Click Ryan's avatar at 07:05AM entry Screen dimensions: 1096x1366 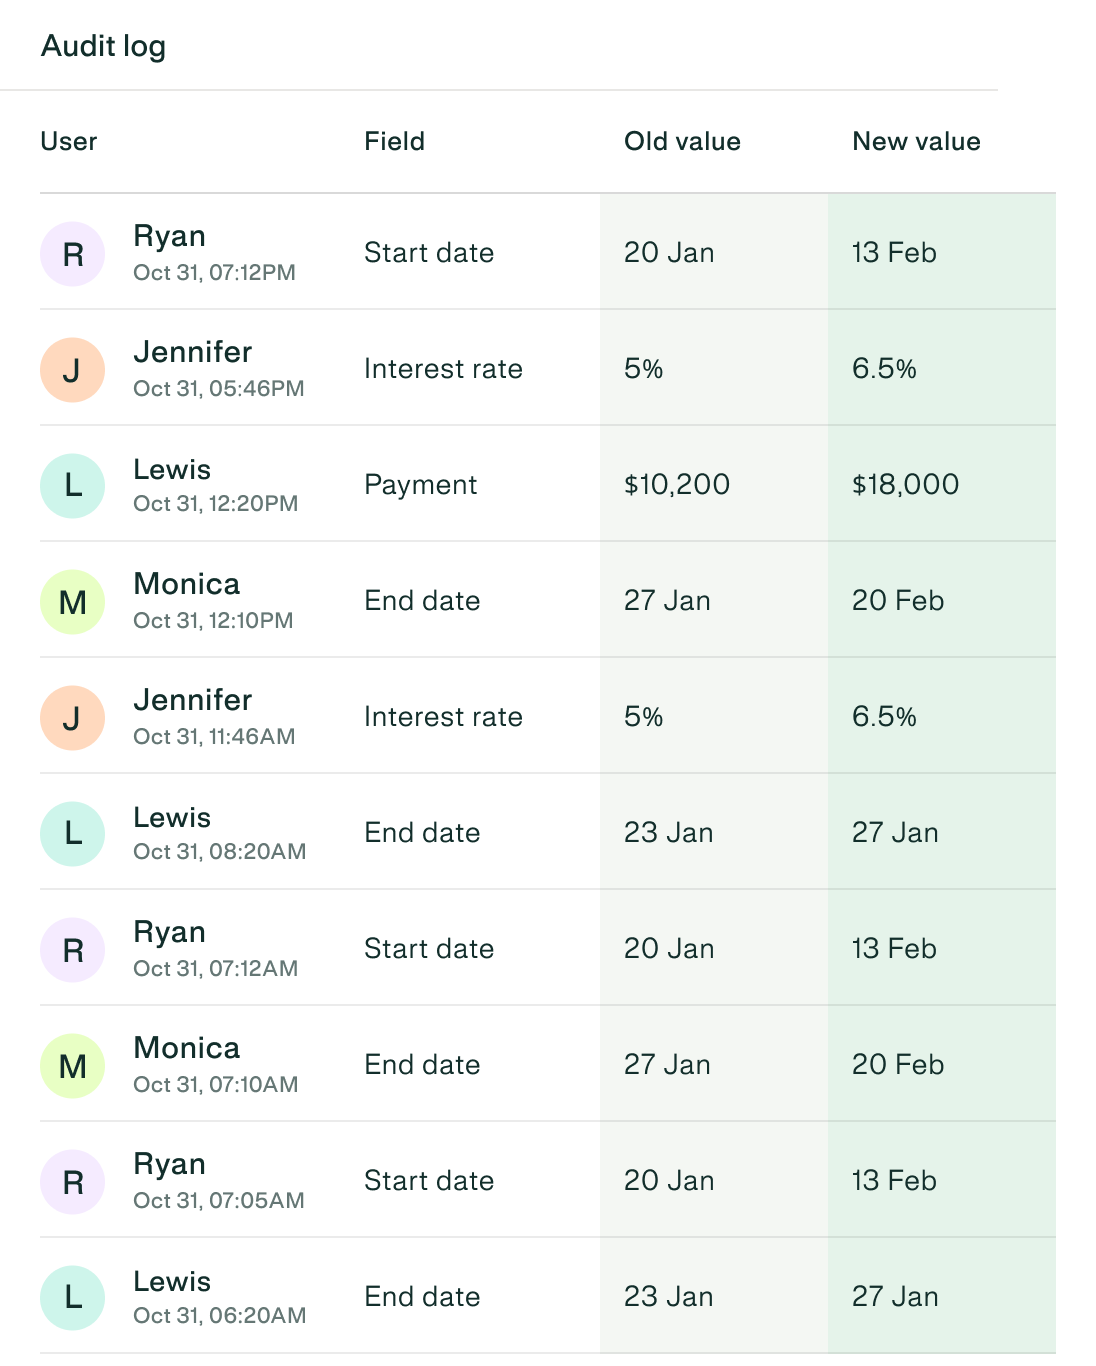[72, 1182]
